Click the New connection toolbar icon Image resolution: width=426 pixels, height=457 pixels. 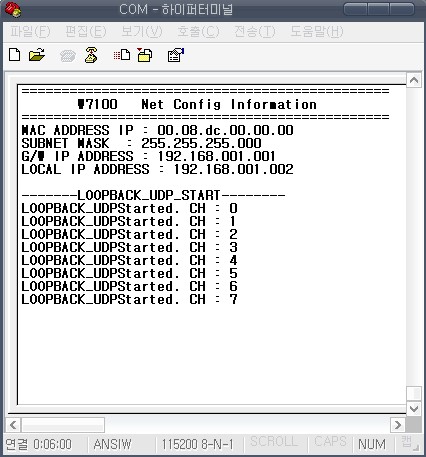[14, 55]
